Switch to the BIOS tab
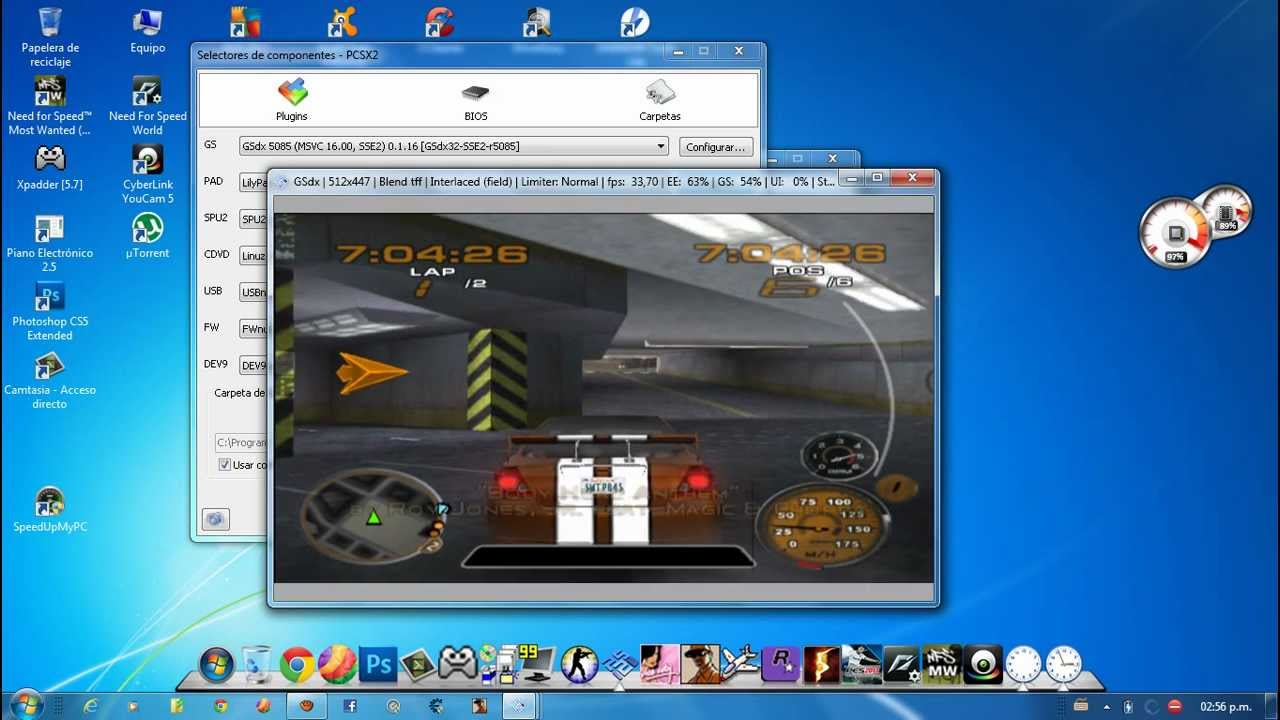Image resolution: width=1280 pixels, height=720 pixels. pyautogui.click(x=476, y=101)
